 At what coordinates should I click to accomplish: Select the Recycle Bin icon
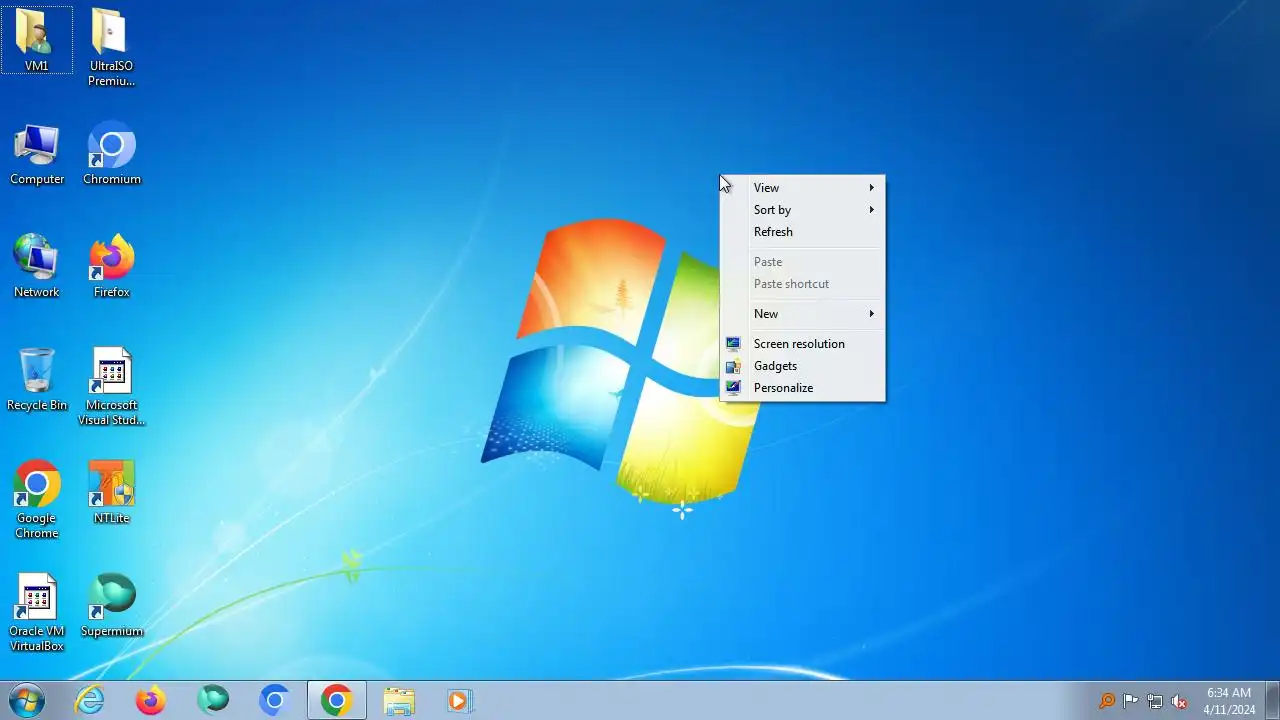[x=37, y=380]
